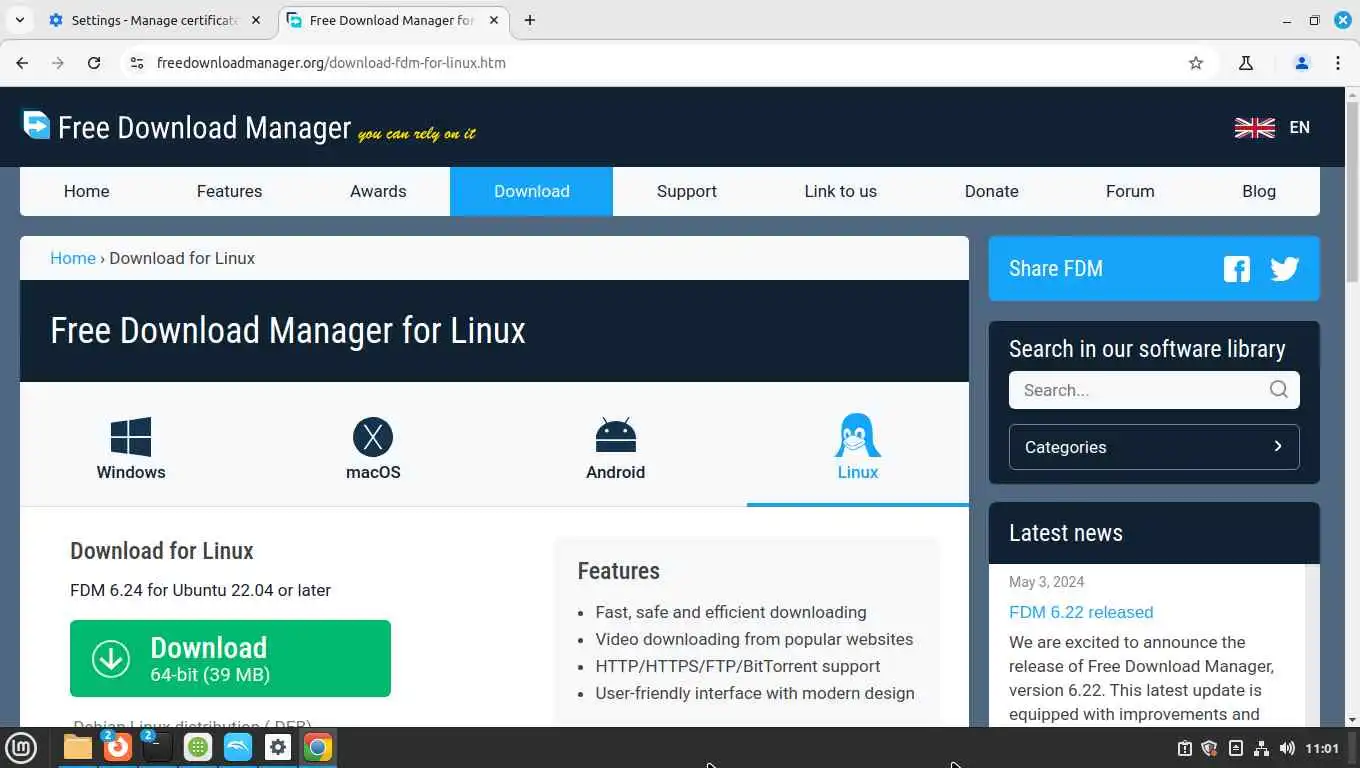
Task: Click the green Download 64-bit button
Action: coord(230,658)
